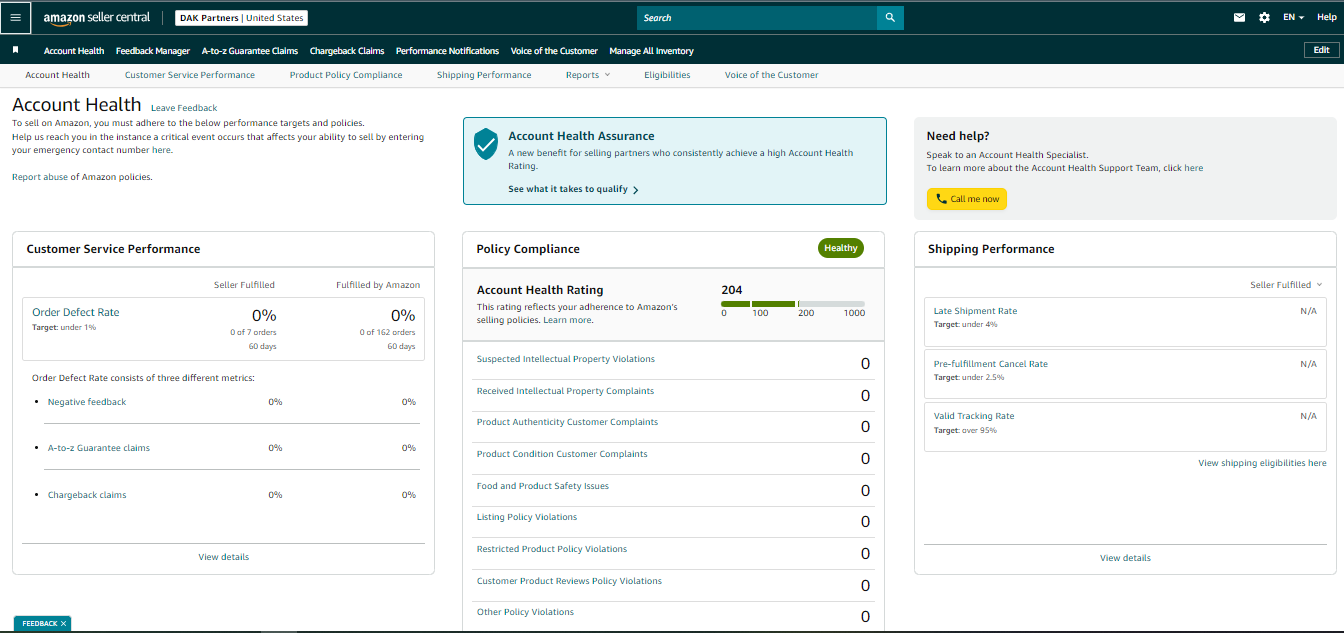Image resolution: width=1344 pixels, height=633 pixels.
Task: Open Chargeback Claims bookmark
Action: pos(347,51)
